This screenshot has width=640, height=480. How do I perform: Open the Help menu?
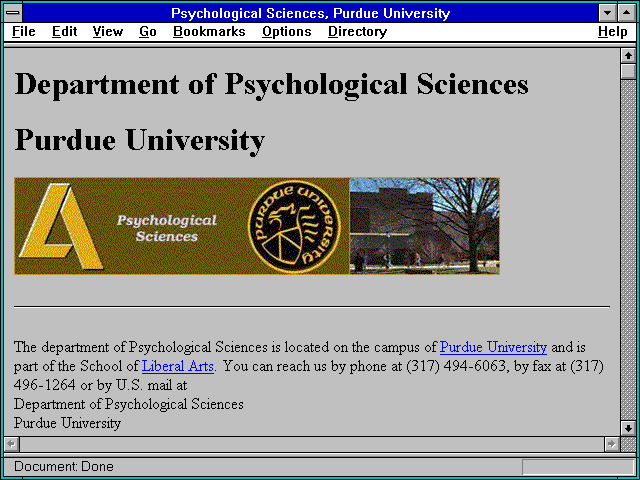click(x=613, y=32)
